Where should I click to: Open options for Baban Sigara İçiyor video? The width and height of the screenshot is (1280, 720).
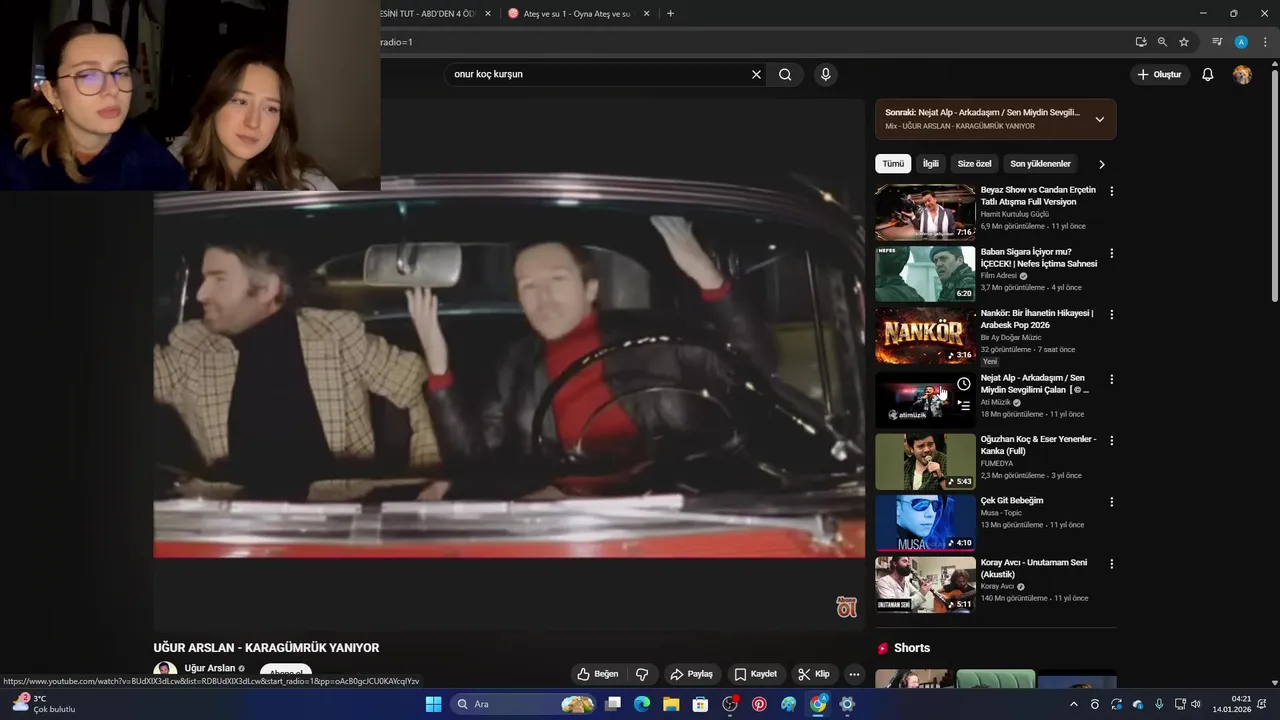[1111, 253]
